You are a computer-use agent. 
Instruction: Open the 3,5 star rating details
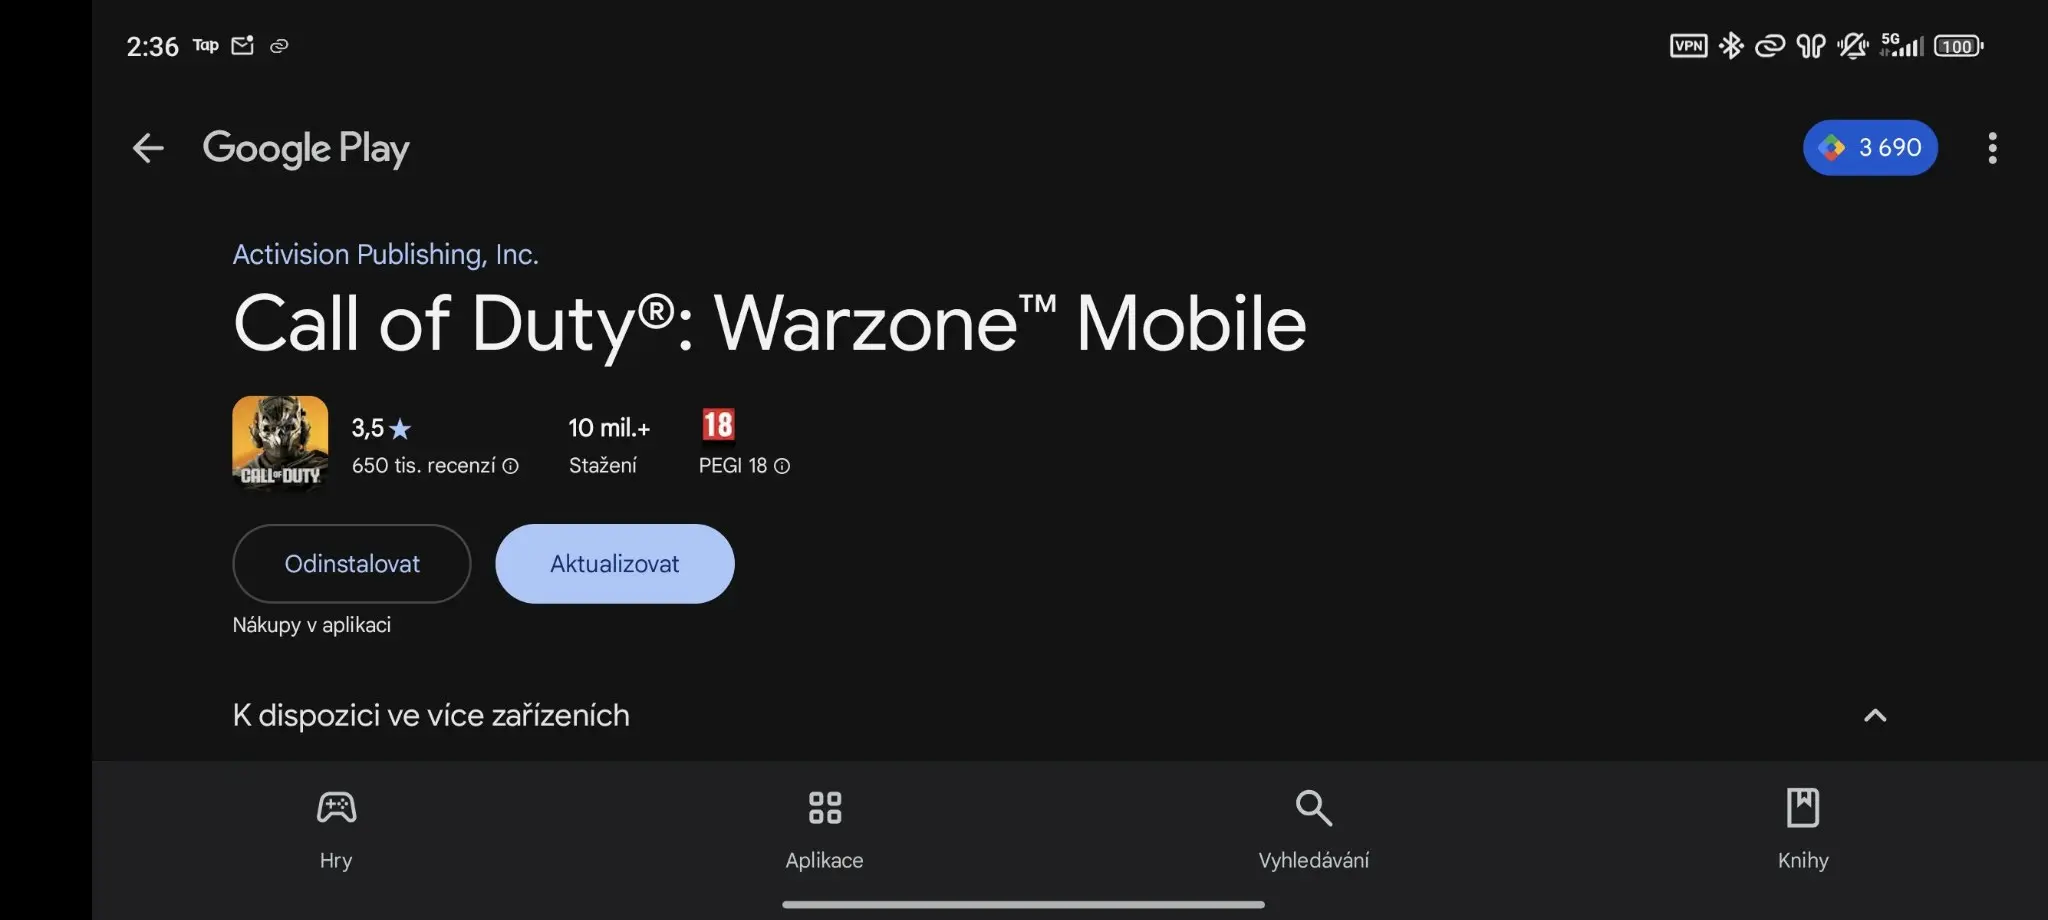tap(381, 428)
